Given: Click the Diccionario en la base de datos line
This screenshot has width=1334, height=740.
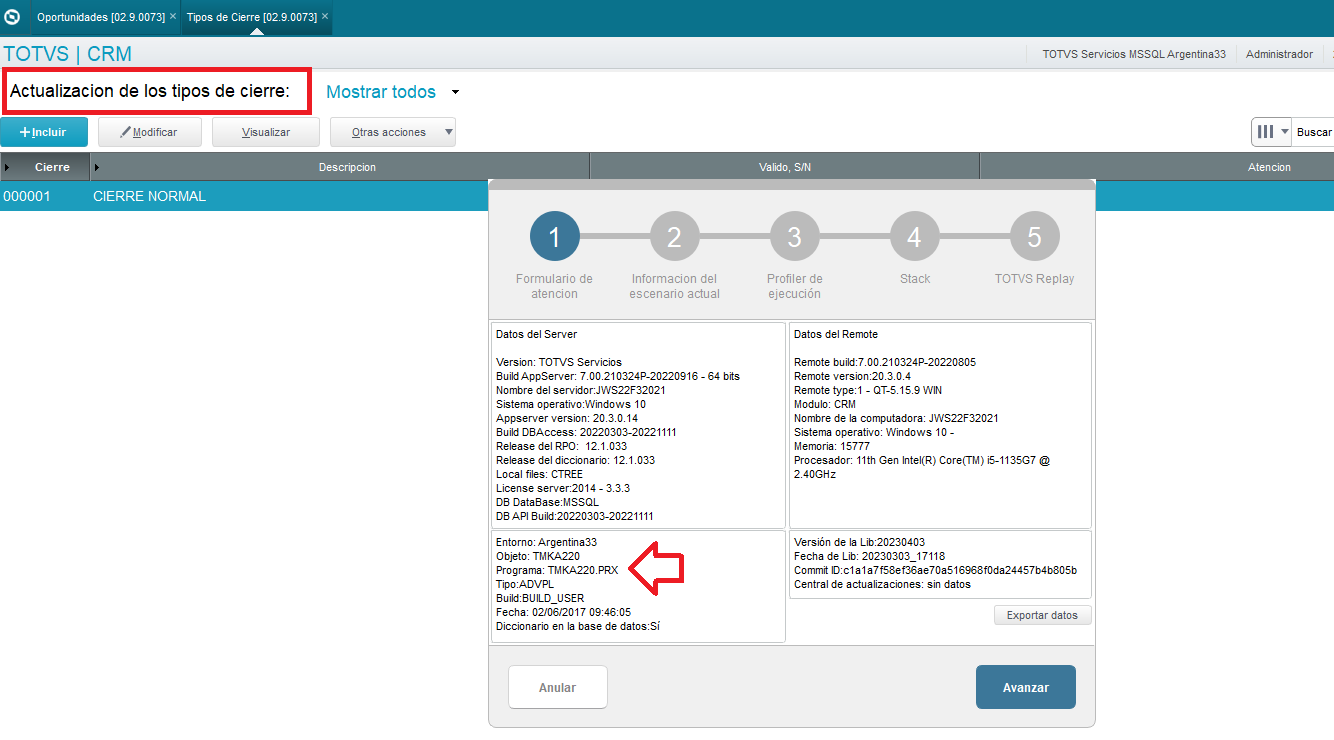Looking at the screenshot, I should click(x=578, y=626).
